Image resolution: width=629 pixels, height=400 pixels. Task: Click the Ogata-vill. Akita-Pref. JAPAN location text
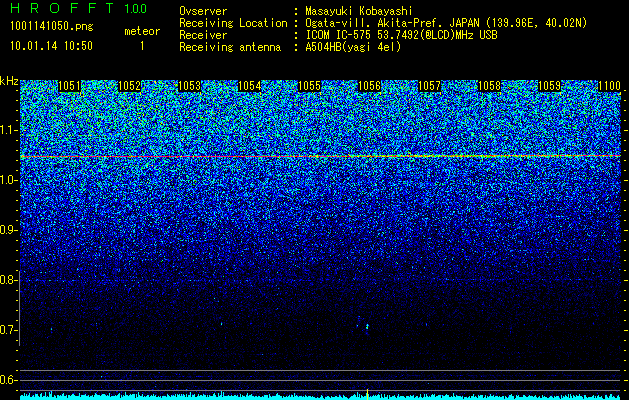pos(446,23)
